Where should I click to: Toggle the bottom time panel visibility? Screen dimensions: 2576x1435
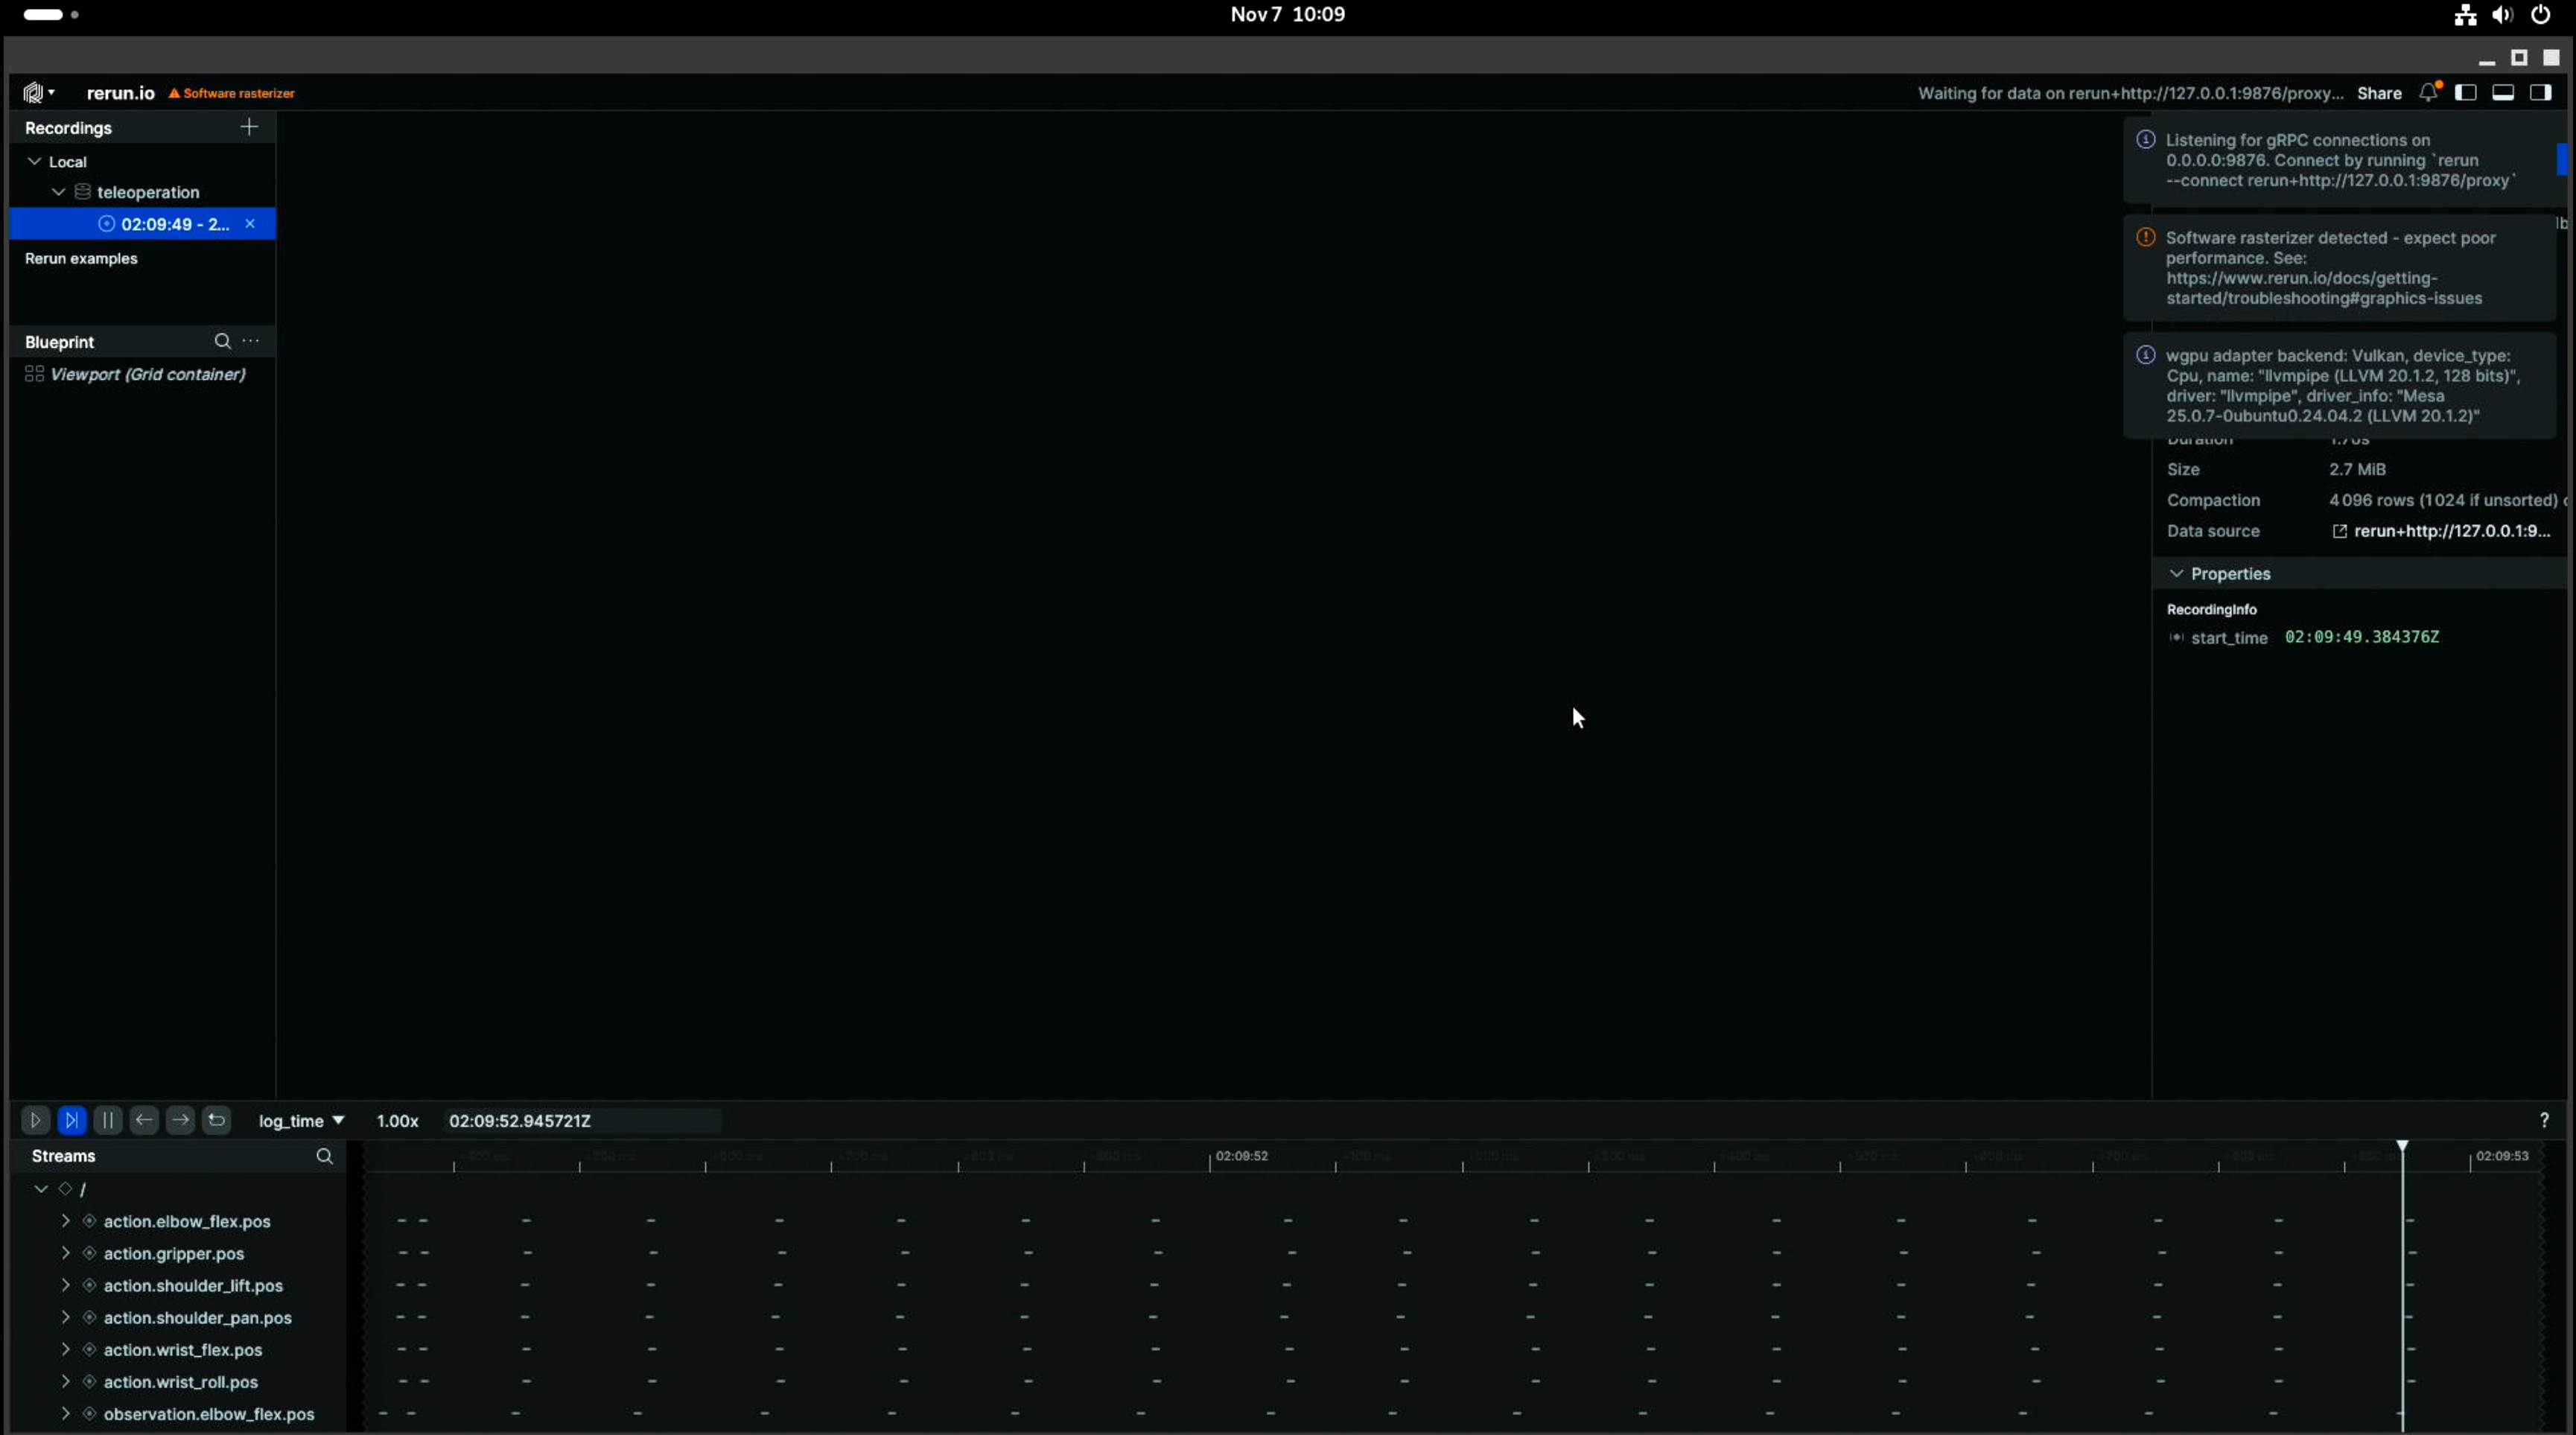[x=2503, y=93]
